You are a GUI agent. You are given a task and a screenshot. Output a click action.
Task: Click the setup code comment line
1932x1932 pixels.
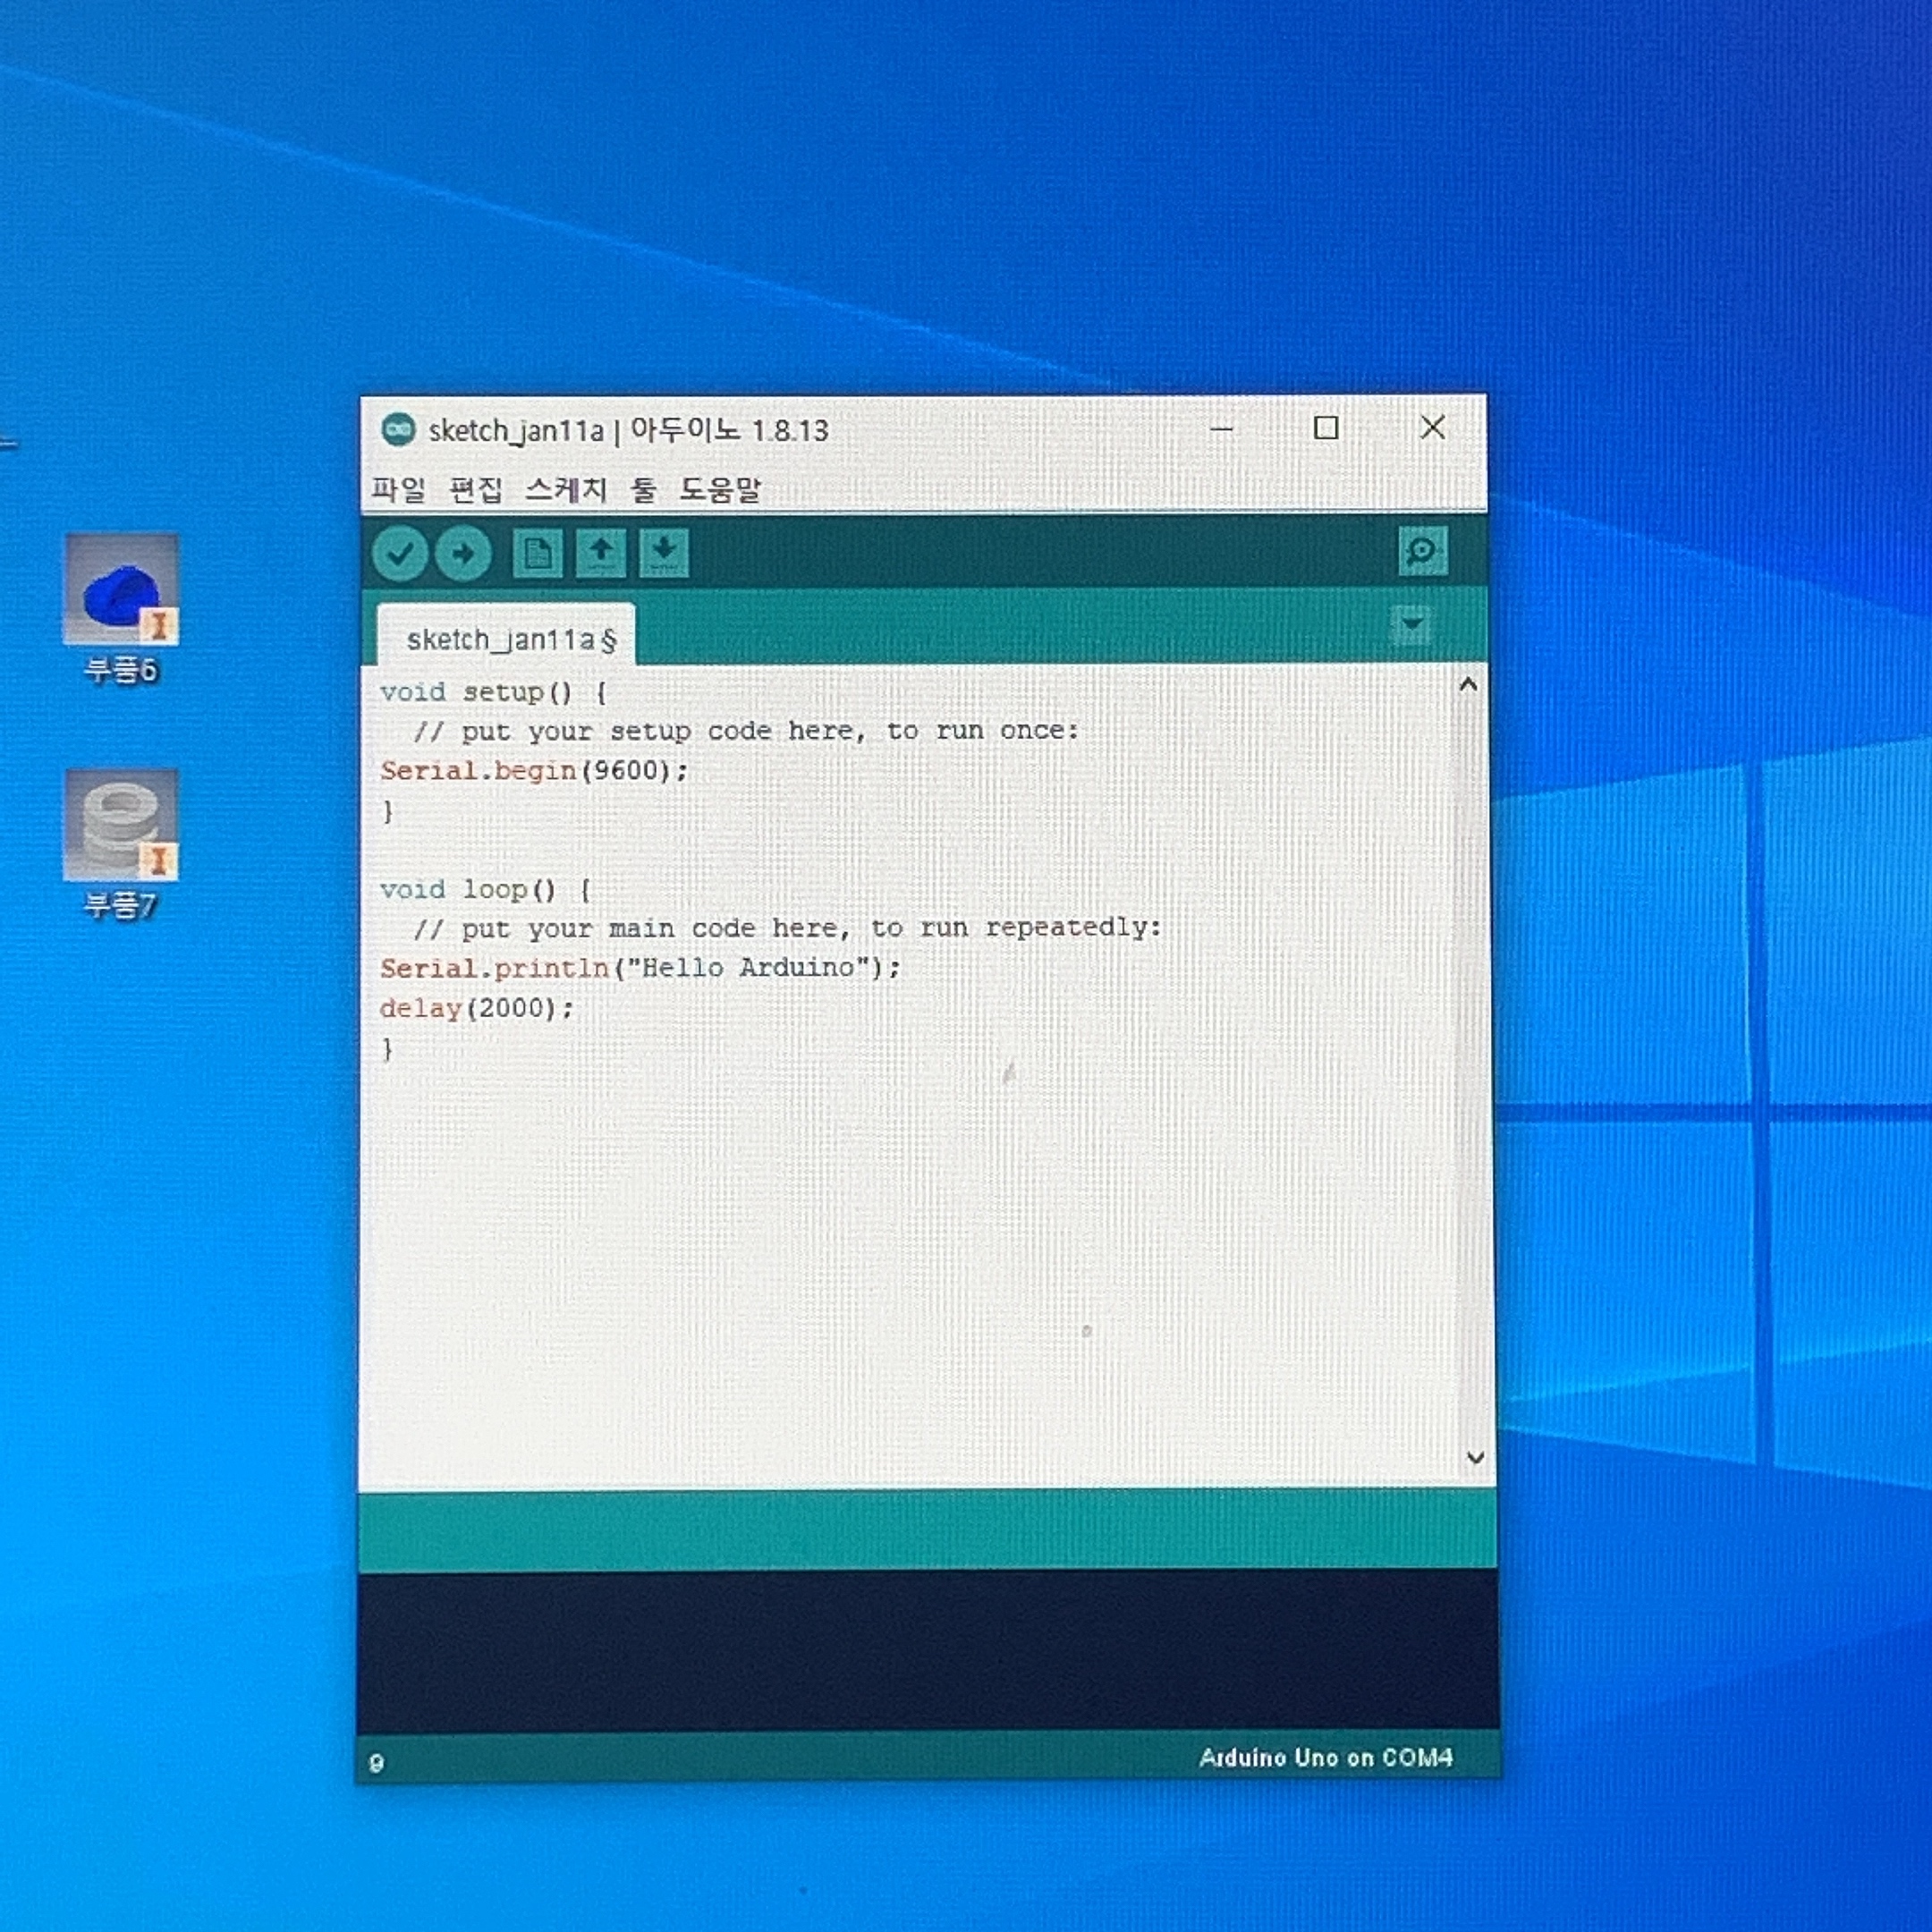click(x=746, y=731)
